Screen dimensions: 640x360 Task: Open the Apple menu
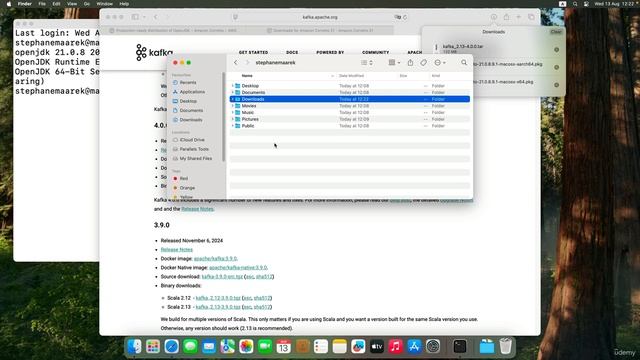9,4
